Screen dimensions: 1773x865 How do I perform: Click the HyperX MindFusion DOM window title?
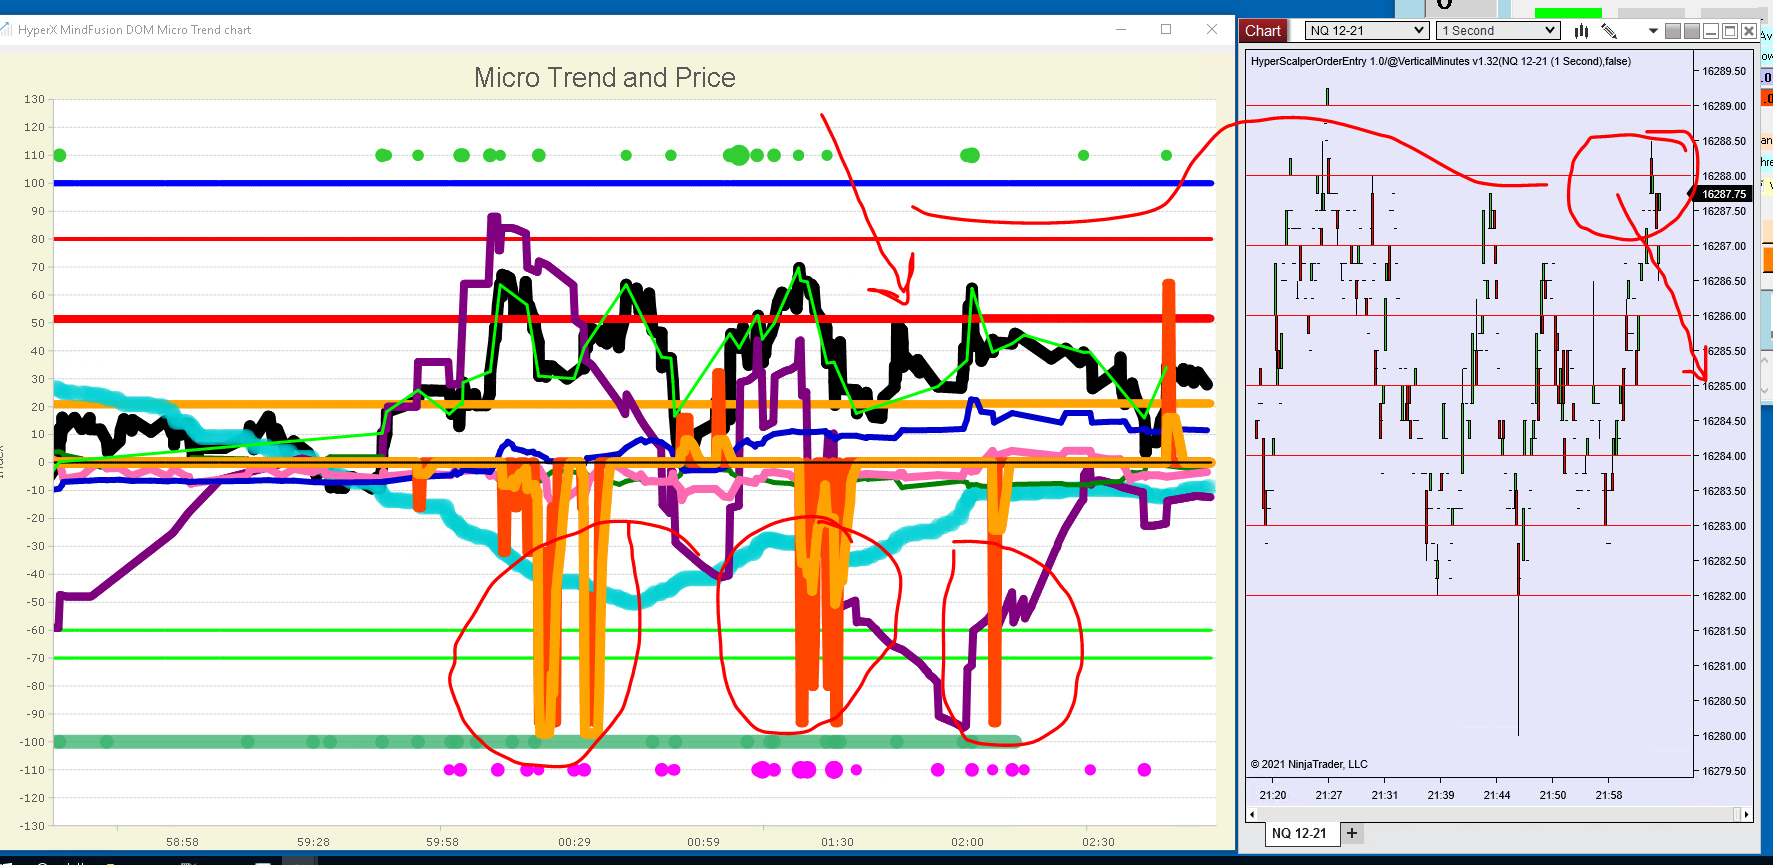coord(135,30)
